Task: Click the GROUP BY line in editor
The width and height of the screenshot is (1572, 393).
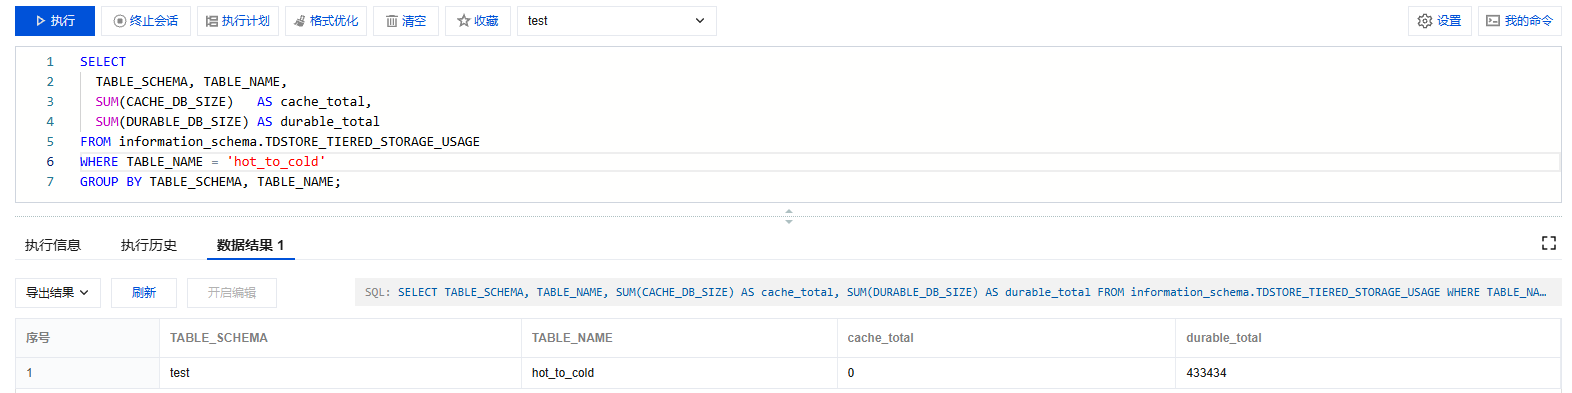Action: pyautogui.click(x=210, y=182)
